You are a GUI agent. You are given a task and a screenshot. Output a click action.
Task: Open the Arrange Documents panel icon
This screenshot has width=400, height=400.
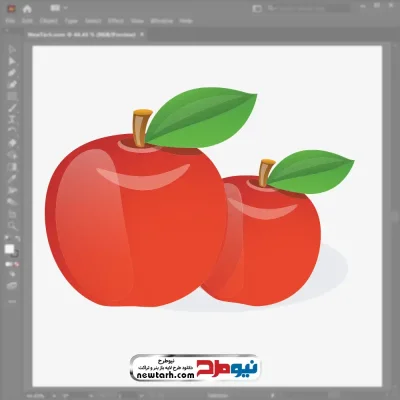[257, 8]
